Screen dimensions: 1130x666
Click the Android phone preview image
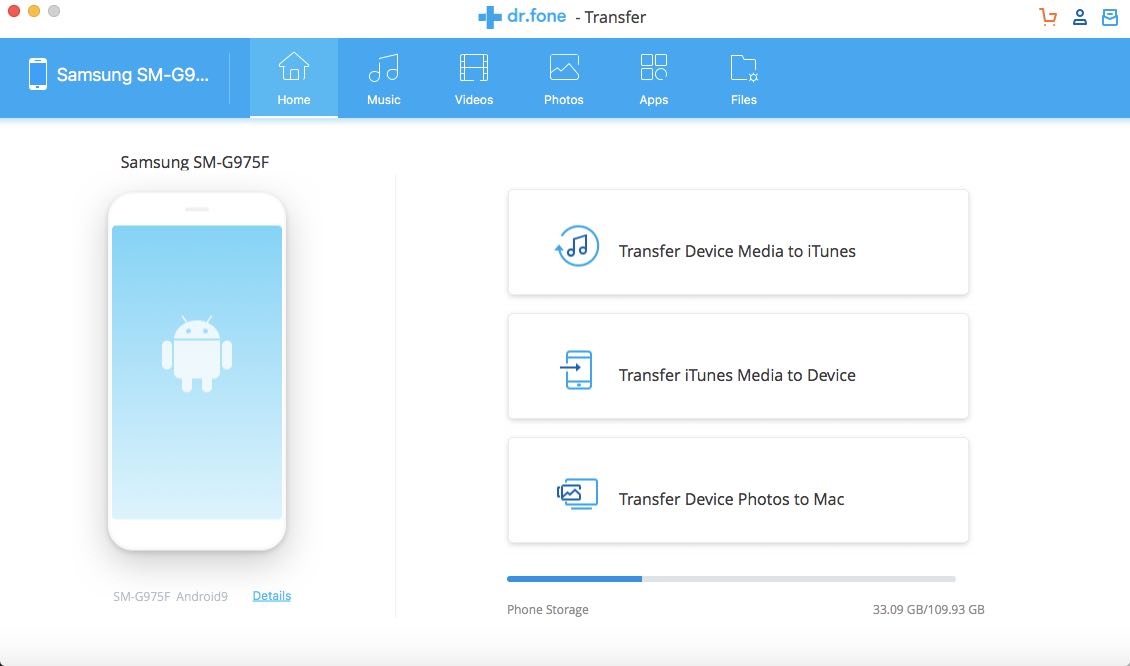click(x=197, y=371)
